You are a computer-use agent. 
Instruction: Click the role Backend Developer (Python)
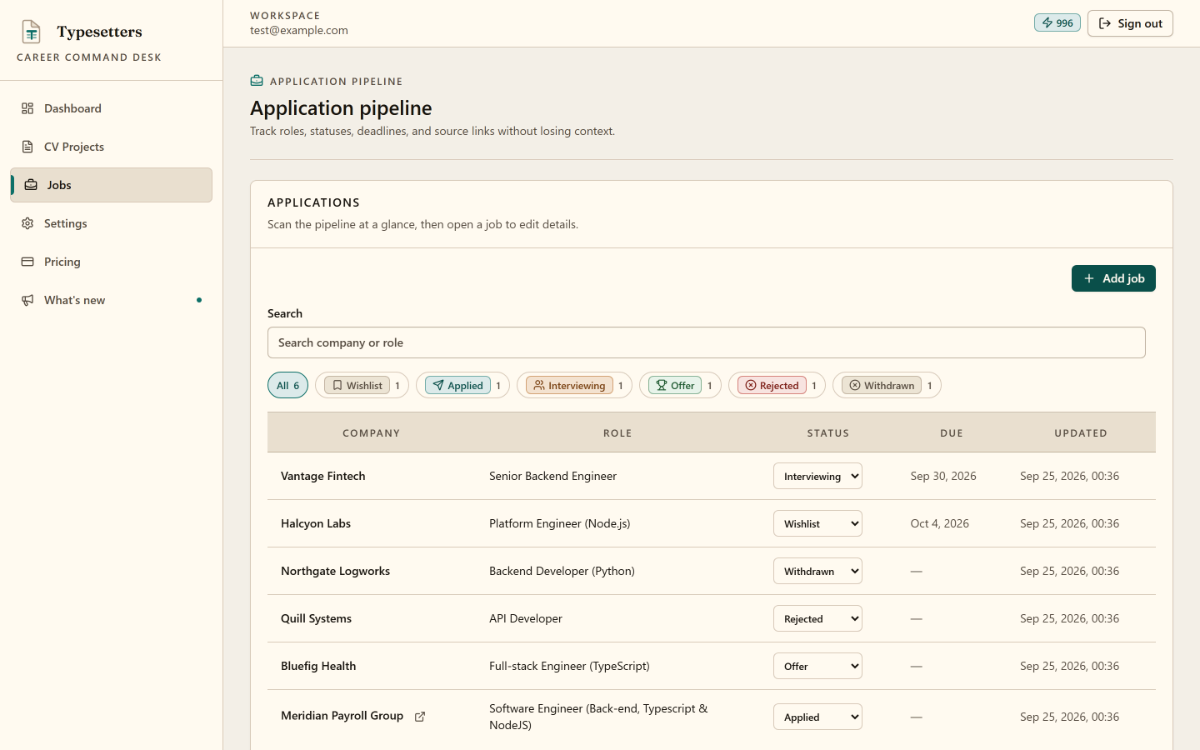[562, 571]
